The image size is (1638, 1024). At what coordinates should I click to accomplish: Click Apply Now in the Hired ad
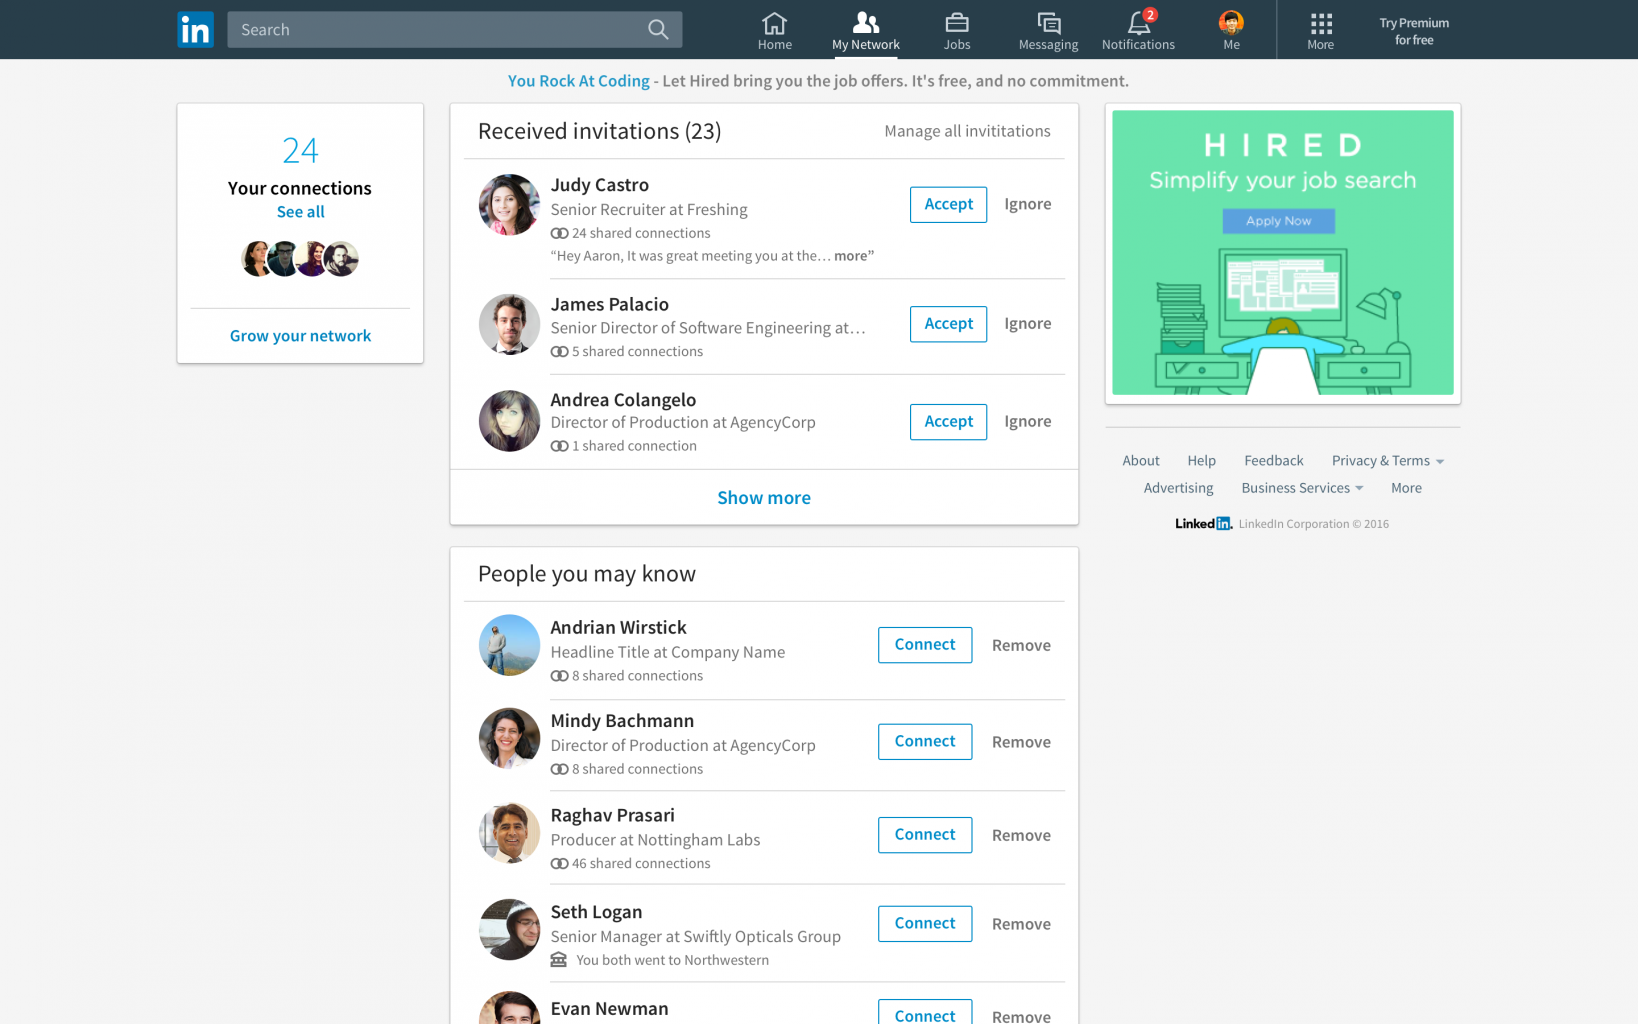pyautogui.click(x=1278, y=221)
